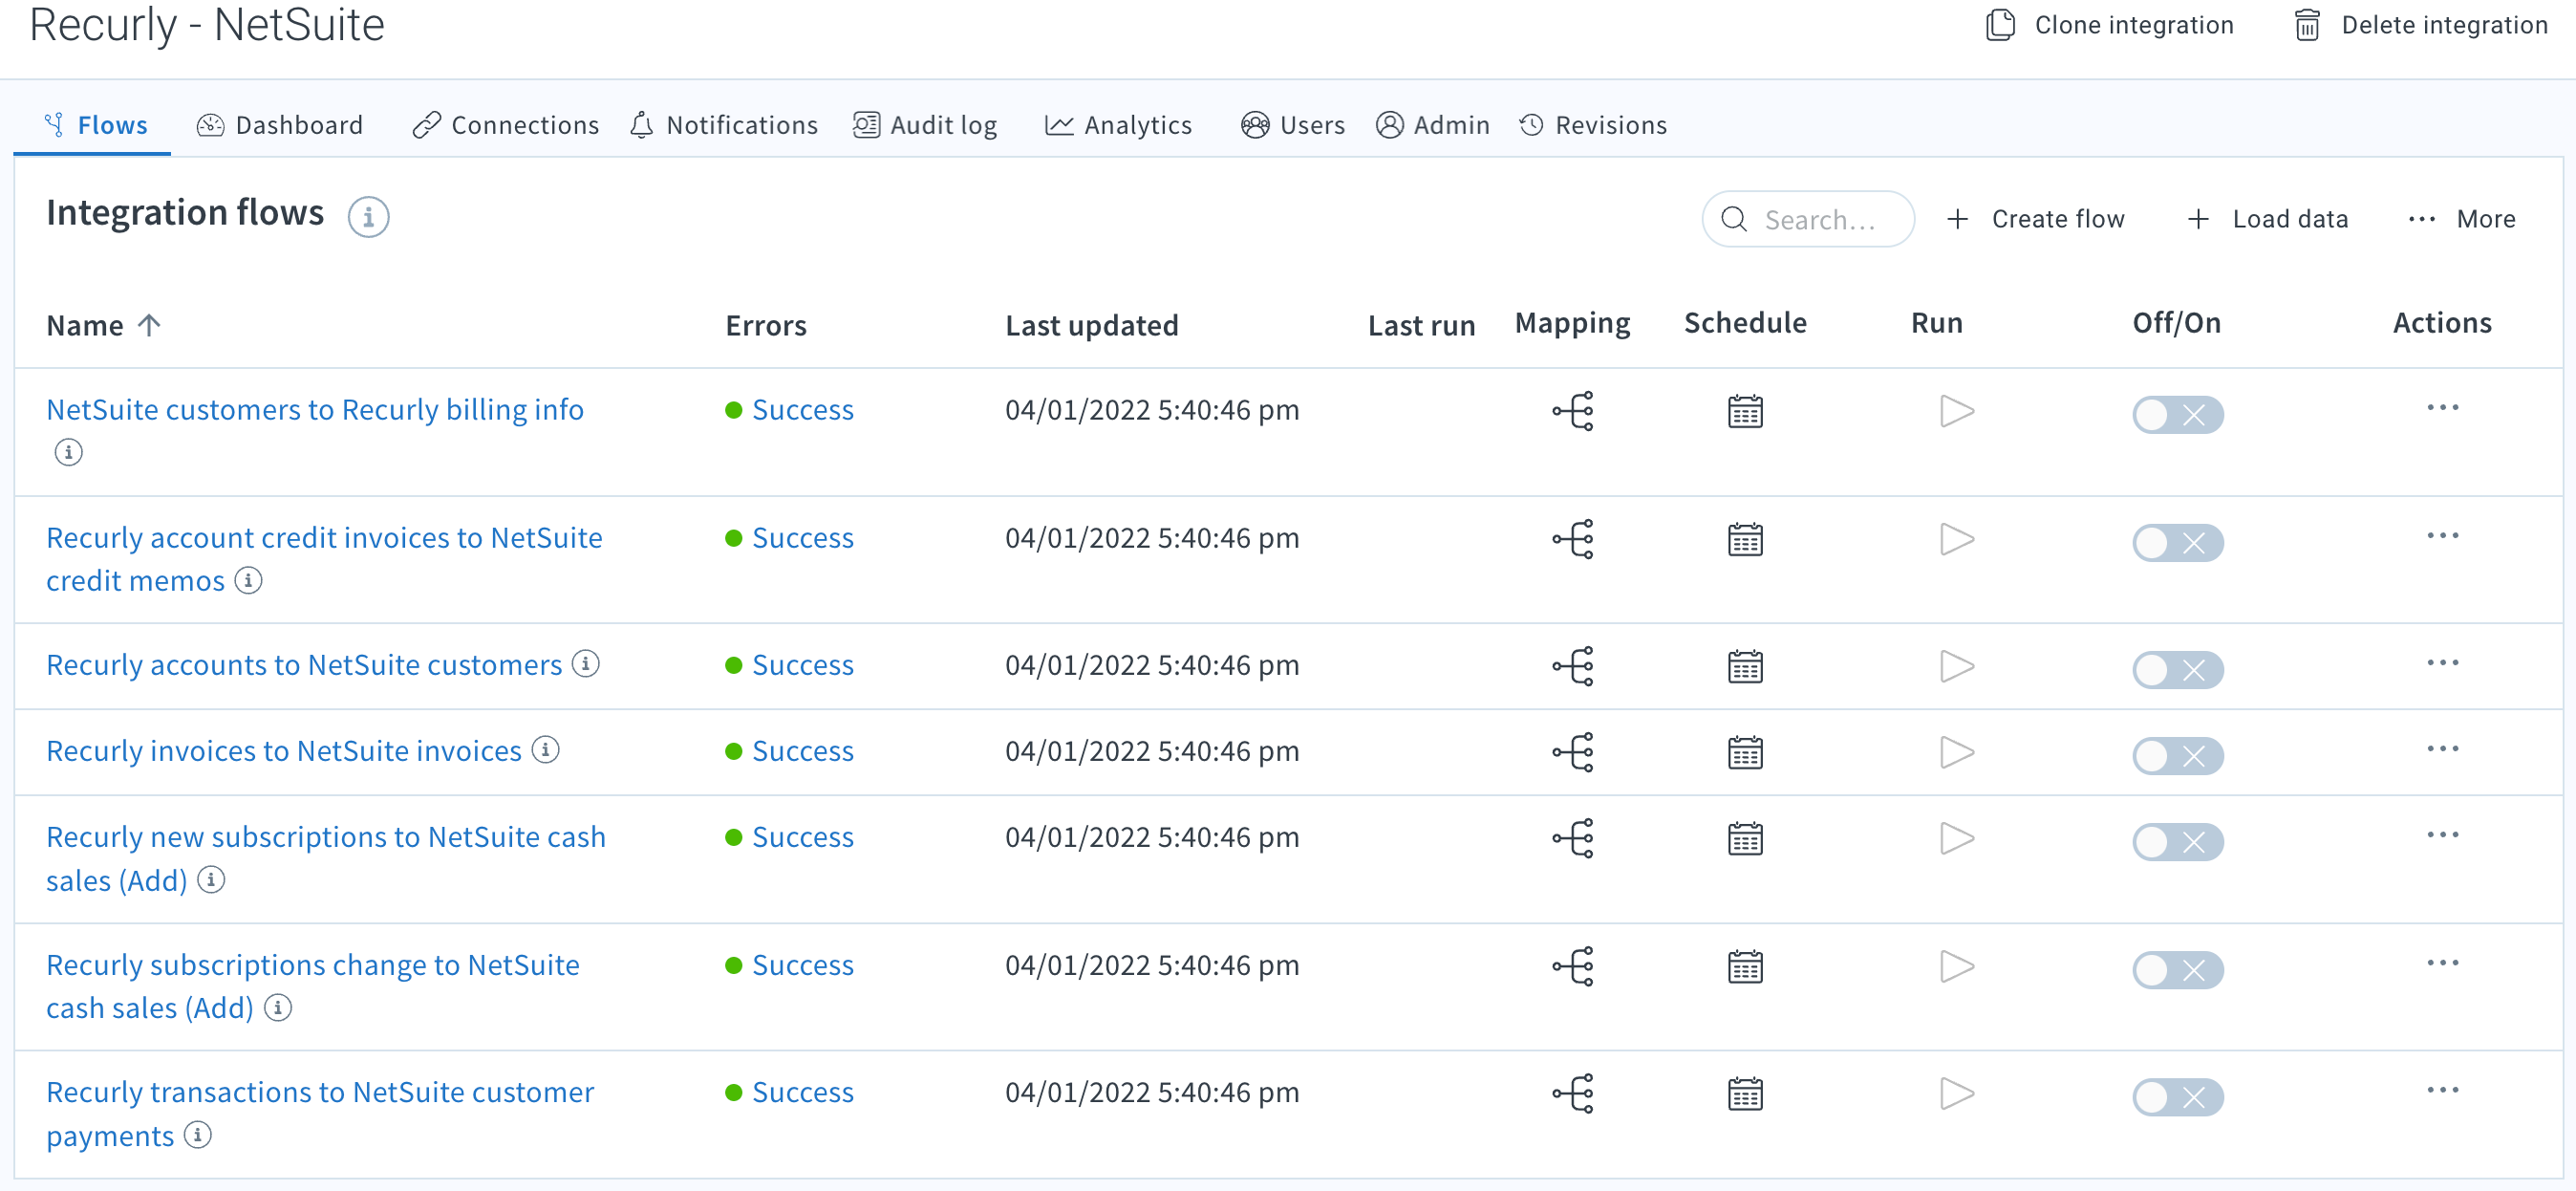Click Delete integration
This screenshot has width=2576, height=1191.
click(x=2420, y=25)
